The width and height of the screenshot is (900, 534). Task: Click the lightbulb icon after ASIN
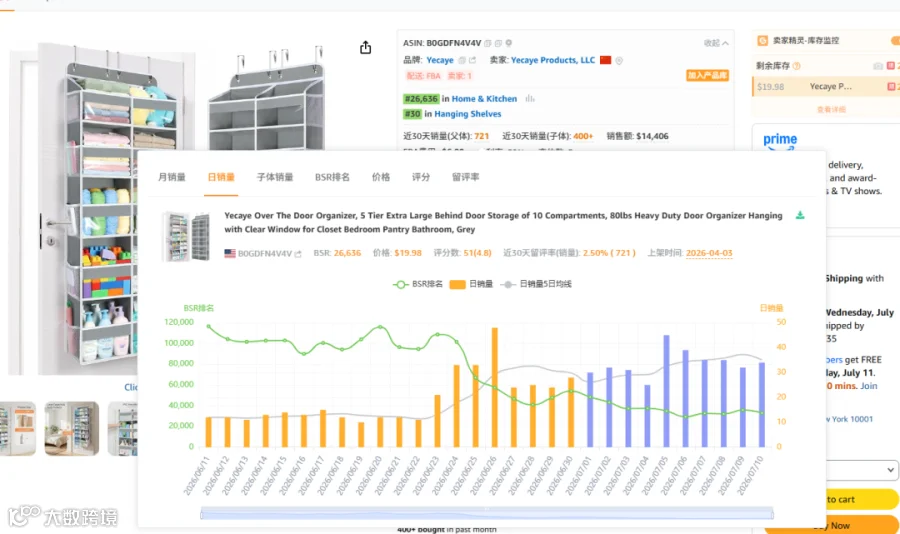pyautogui.click(x=509, y=43)
